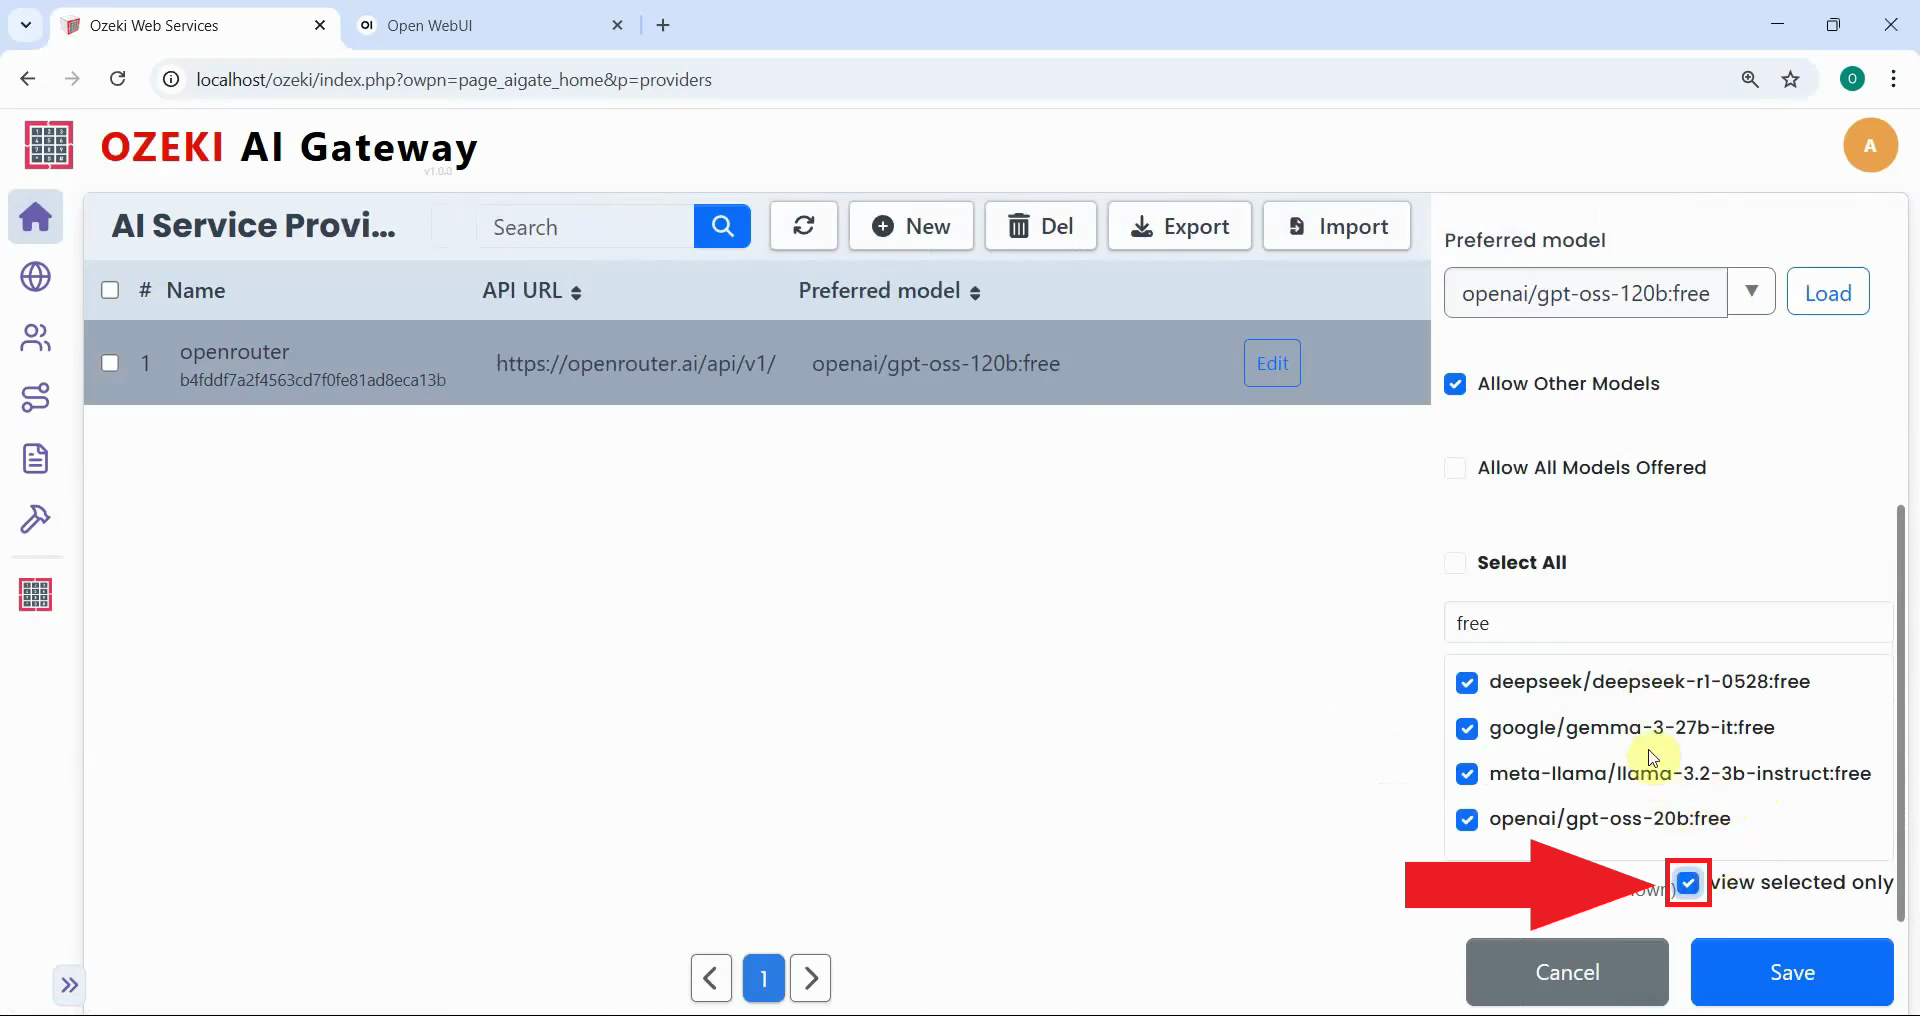The height and width of the screenshot is (1016, 1920).
Task: Click the Home icon in the sidebar
Action: [x=36, y=217]
